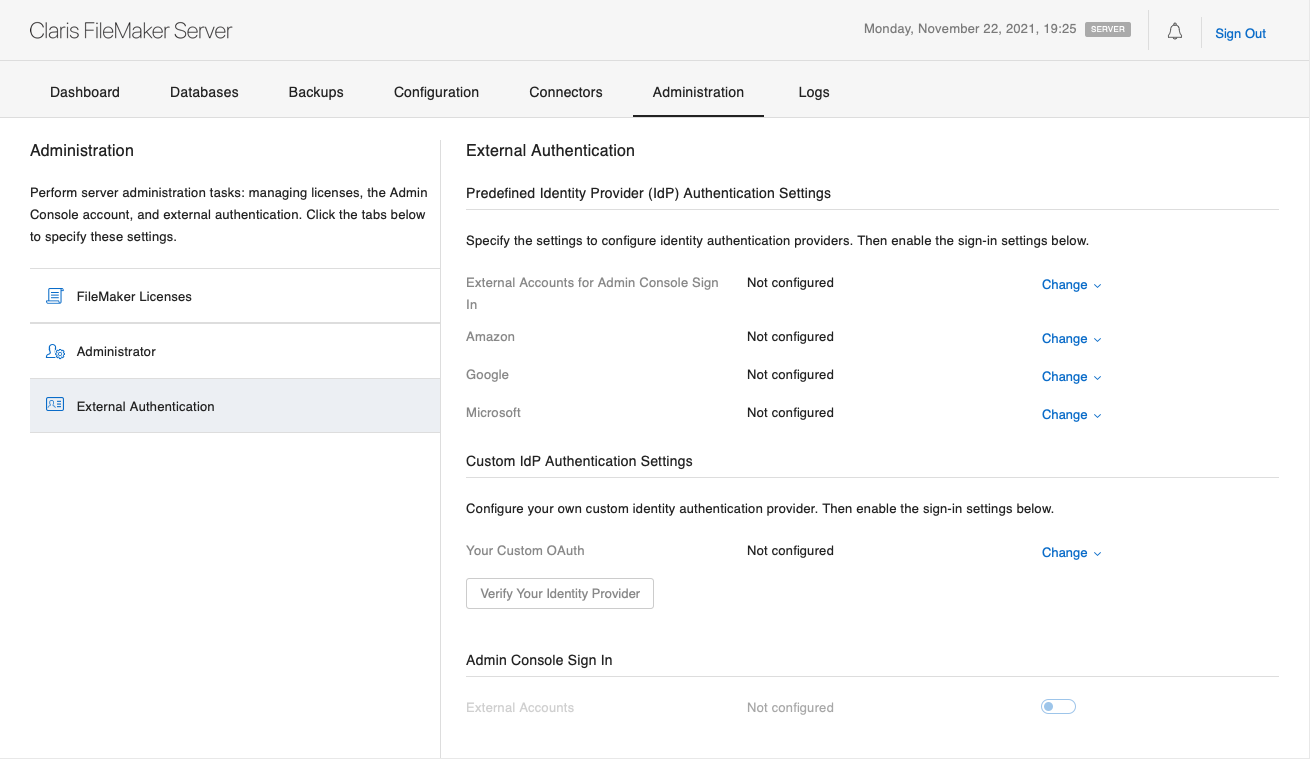Click greyed External Accounts label under sign in
The image size is (1310, 759).
pyautogui.click(x=520, y=708)
